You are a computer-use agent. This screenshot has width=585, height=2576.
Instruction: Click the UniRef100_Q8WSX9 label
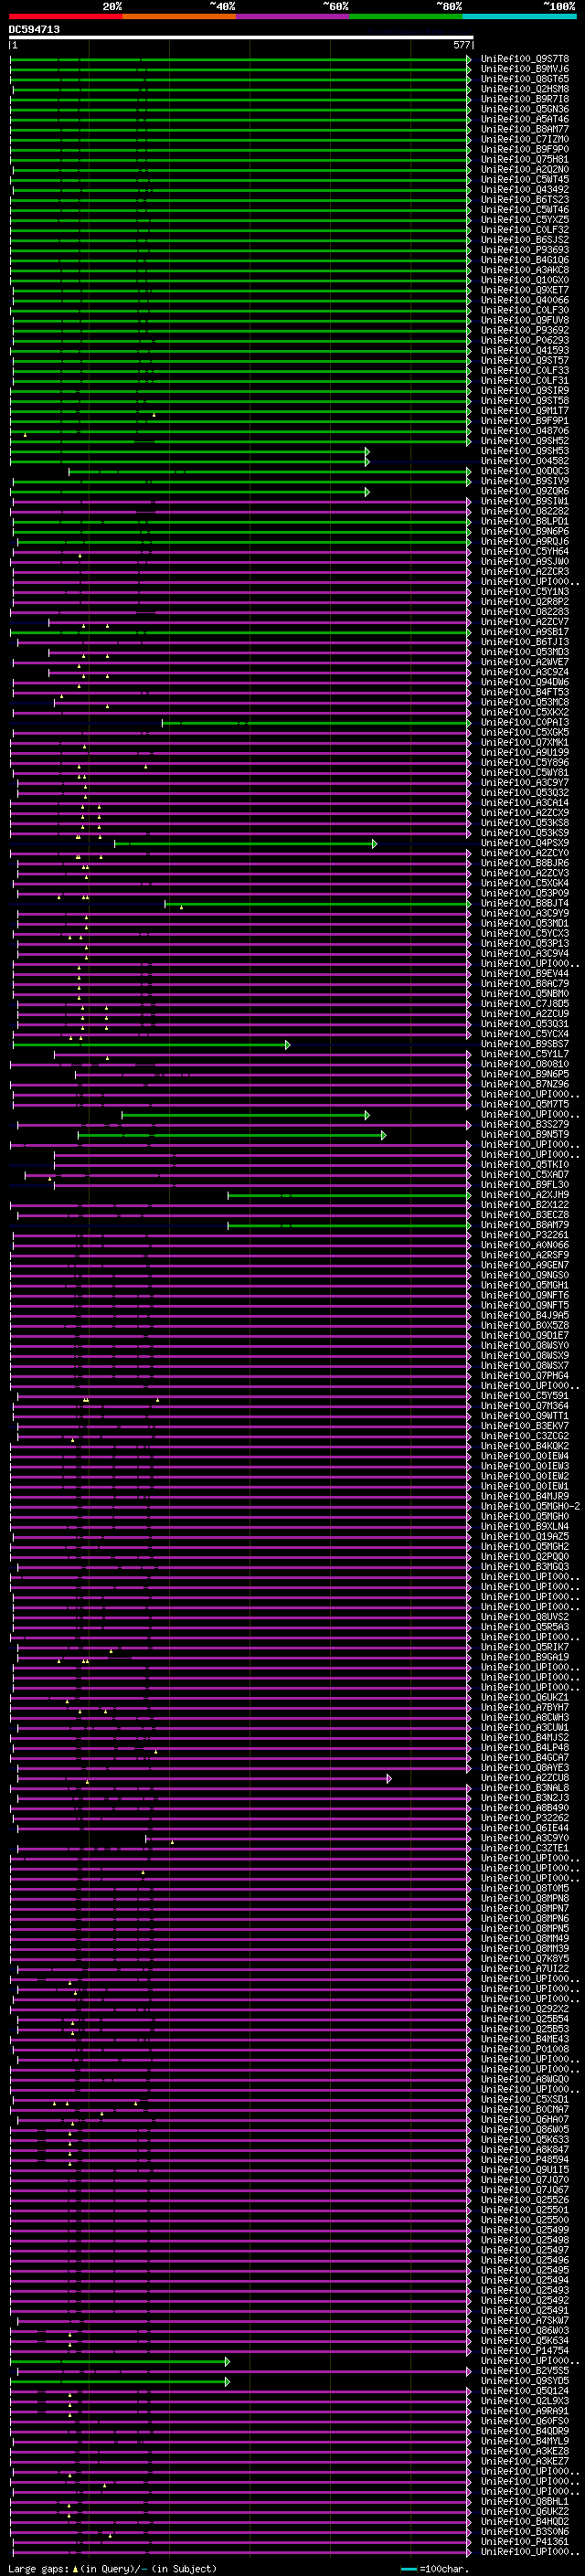525,1355
